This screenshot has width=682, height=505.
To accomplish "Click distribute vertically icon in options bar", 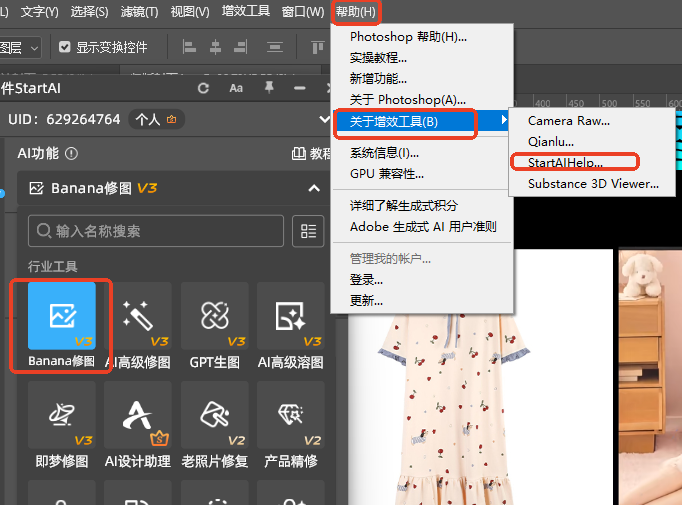I will click(x=275, y=47).
